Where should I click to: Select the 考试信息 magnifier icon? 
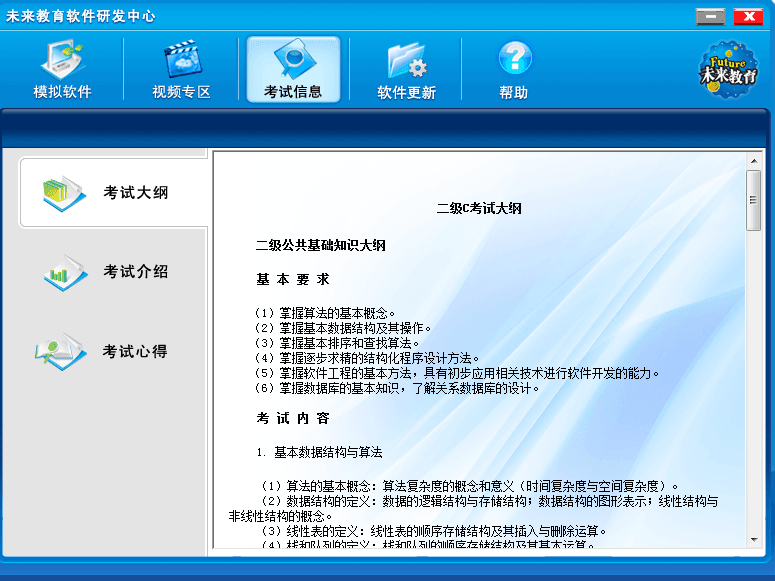coord(293,59)
